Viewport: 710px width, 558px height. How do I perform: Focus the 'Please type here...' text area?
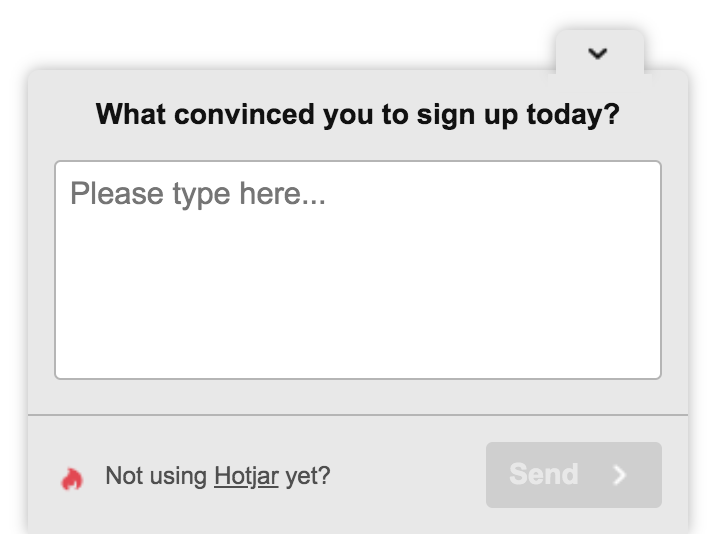pos(358,270)
